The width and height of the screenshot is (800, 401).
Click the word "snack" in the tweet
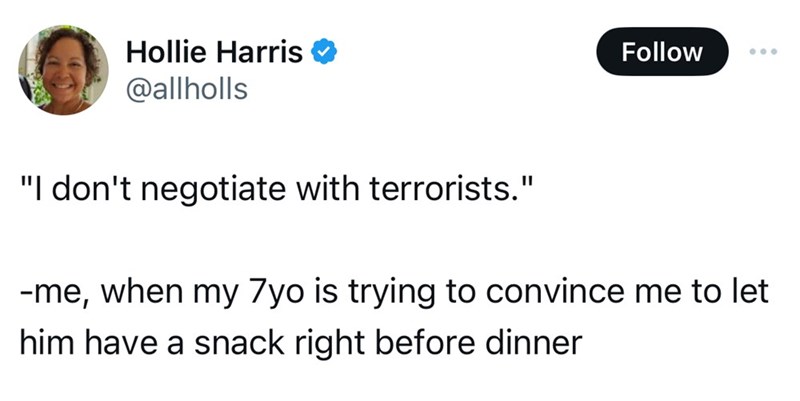coord(220,343)
